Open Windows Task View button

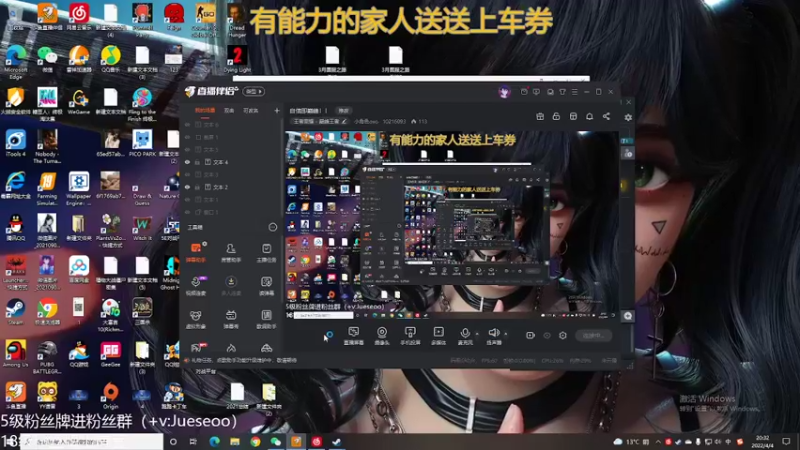(x=193, y=442)
